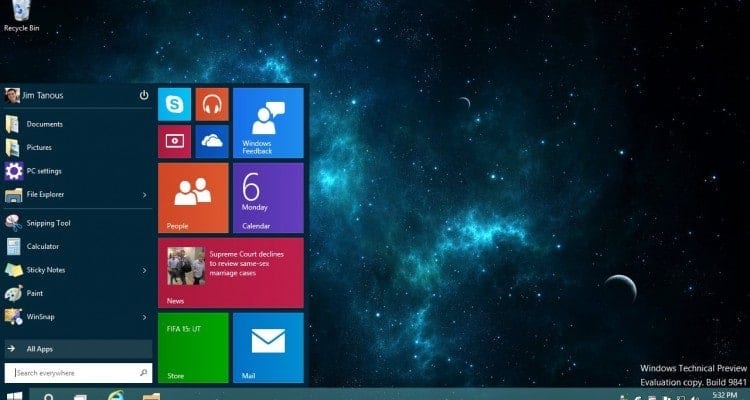Expand WinSnap jump list arrow
Image resolution: width=750 pixels, height=400 pixels.
coord(144,316)
